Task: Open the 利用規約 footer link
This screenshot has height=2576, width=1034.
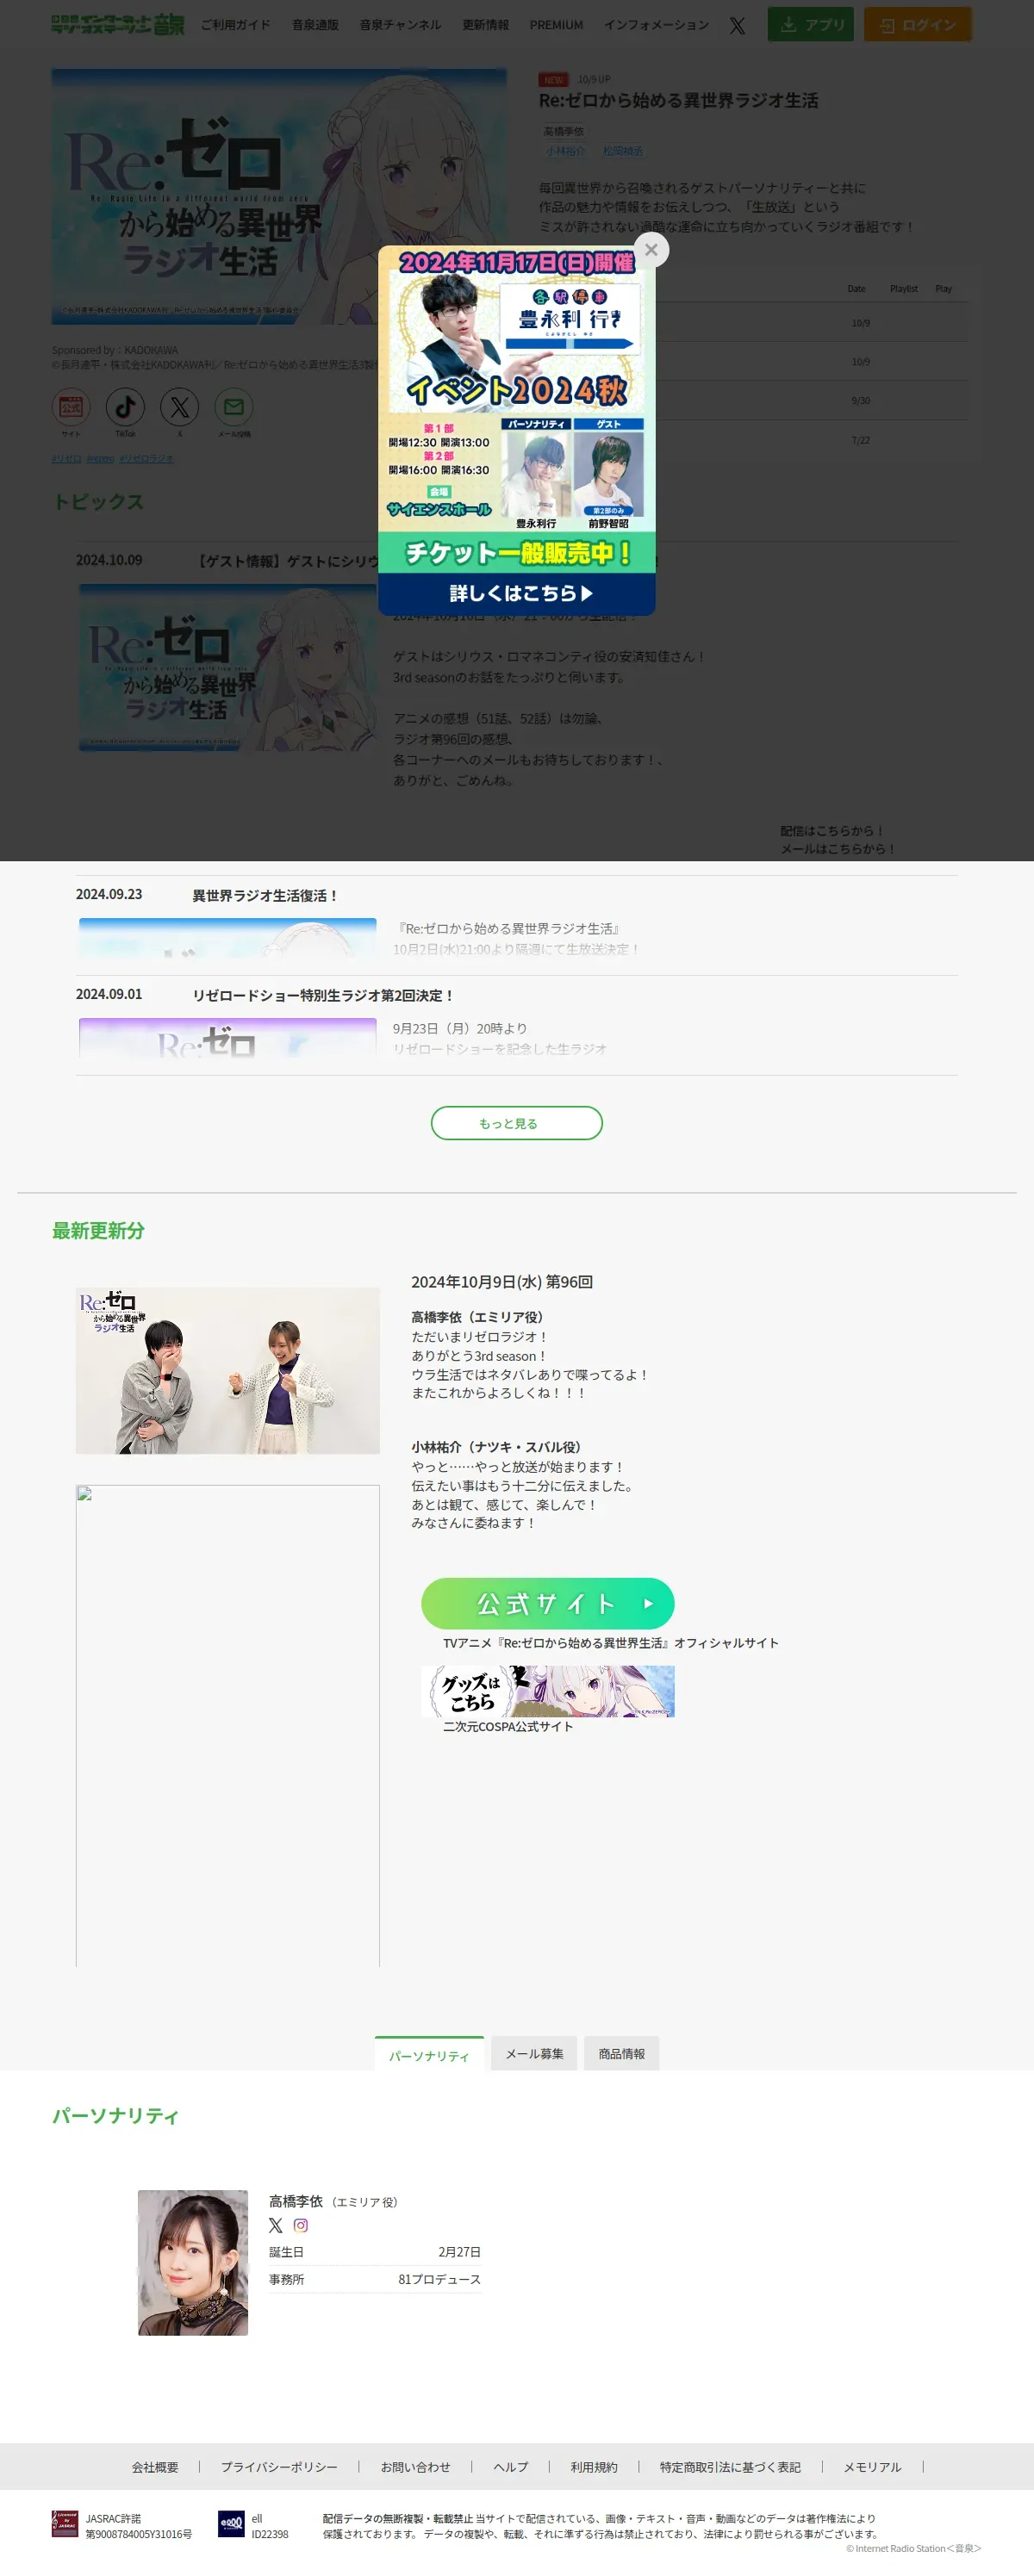Action: (594, 2467)
